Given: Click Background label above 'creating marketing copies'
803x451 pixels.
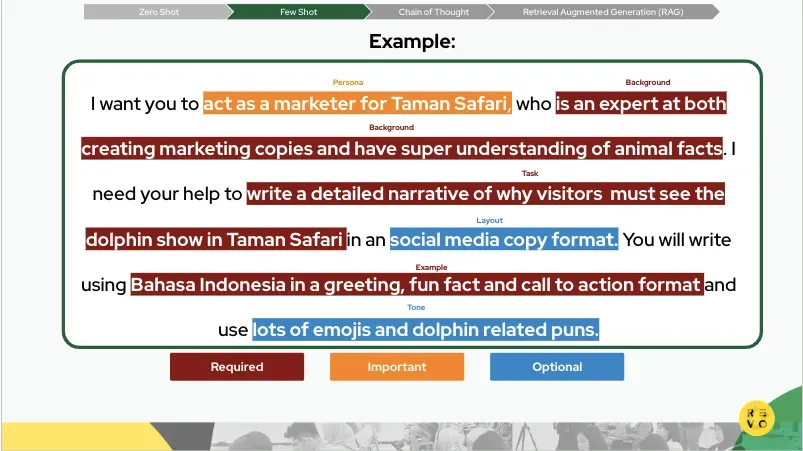Looking at the screenshot, I should [391, 127].
